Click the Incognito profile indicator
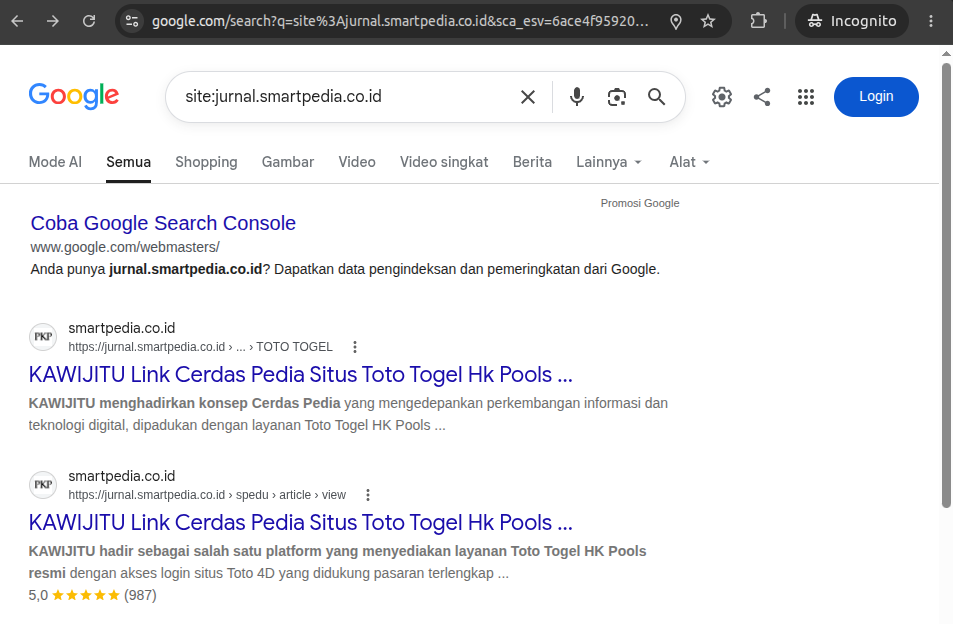The width and height of the screenshot is (953, 624). (852, 21)
